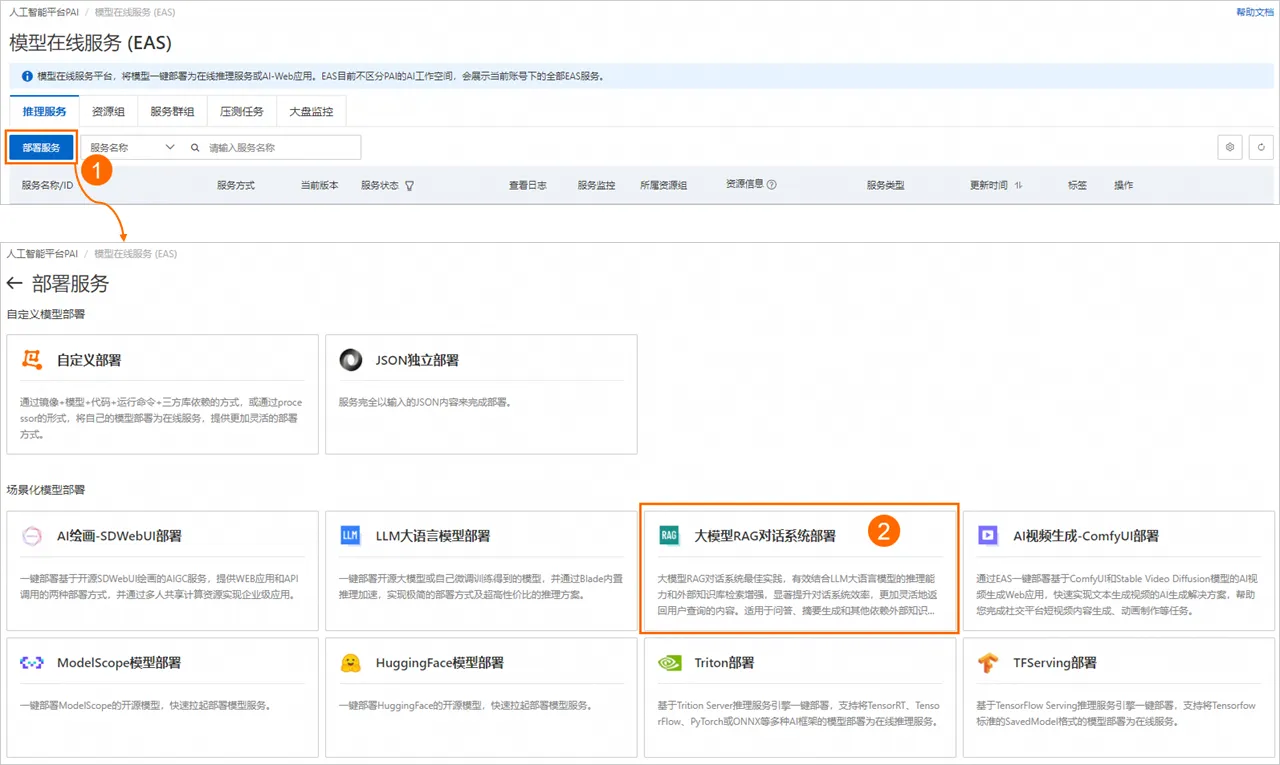Click the NVIDIA Triton部署 icon
Image resolution: width=1280 pixels, height=765 pixels.
(x=669, y=663)
